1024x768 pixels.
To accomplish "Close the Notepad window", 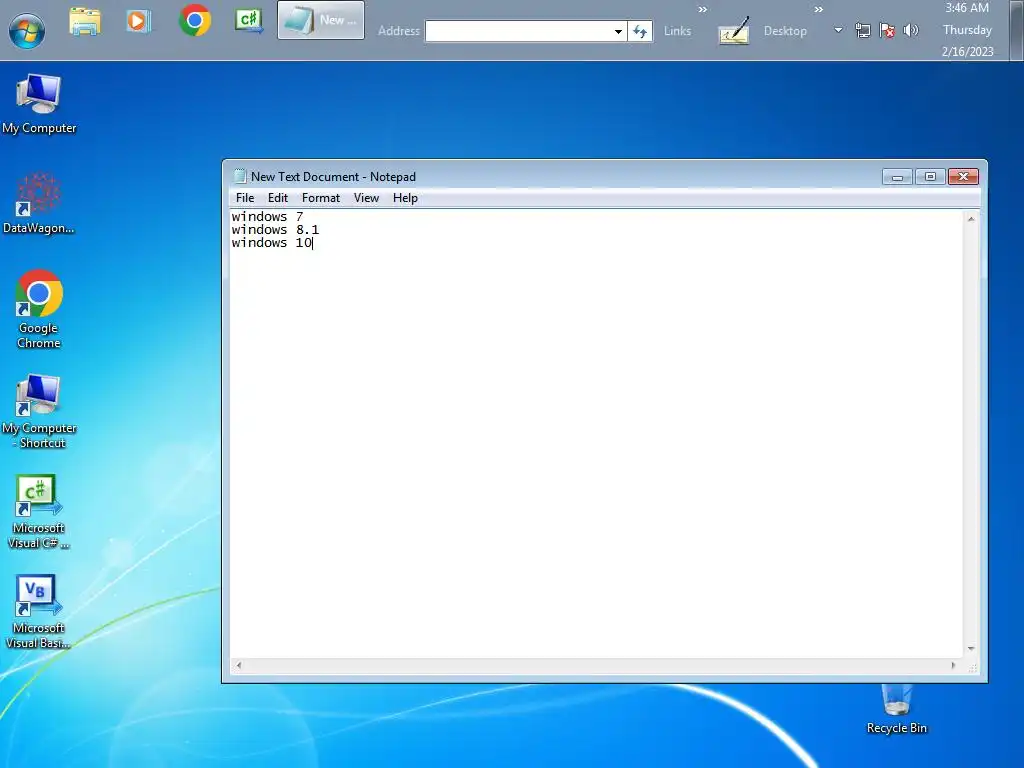I will coord(963,177).
